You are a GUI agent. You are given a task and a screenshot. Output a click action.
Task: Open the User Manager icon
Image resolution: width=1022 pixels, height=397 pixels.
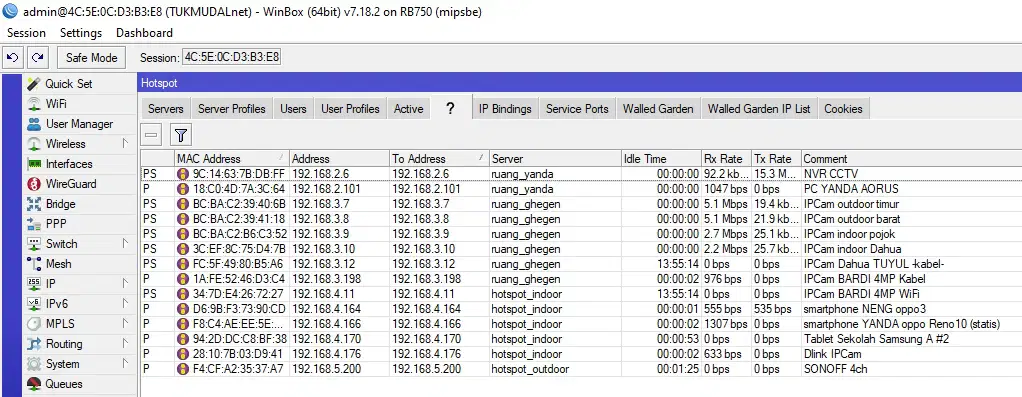pos(34,124)
